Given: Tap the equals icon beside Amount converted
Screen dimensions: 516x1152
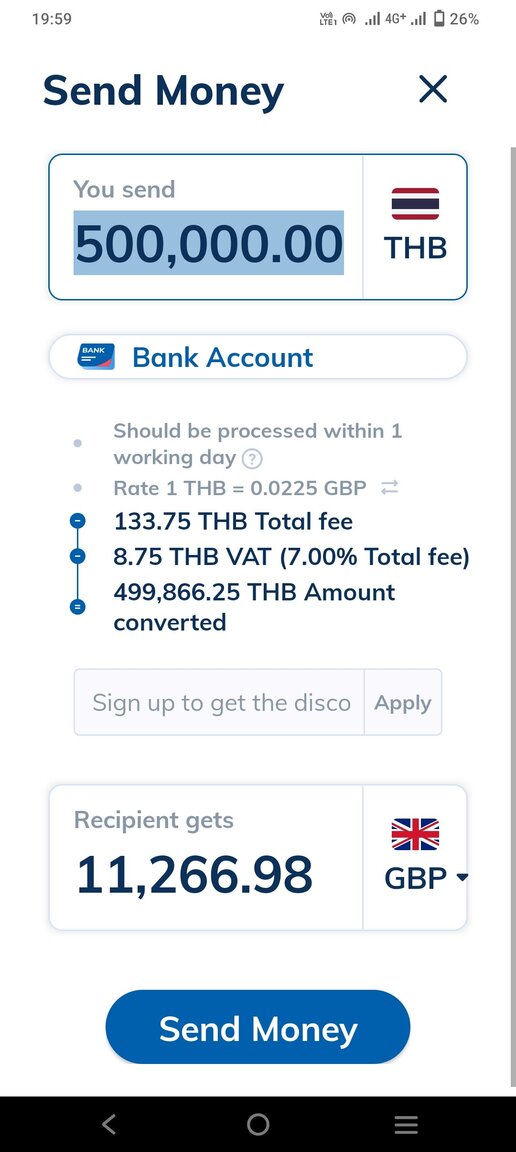Looking at the screenshot, I should 77,607.
